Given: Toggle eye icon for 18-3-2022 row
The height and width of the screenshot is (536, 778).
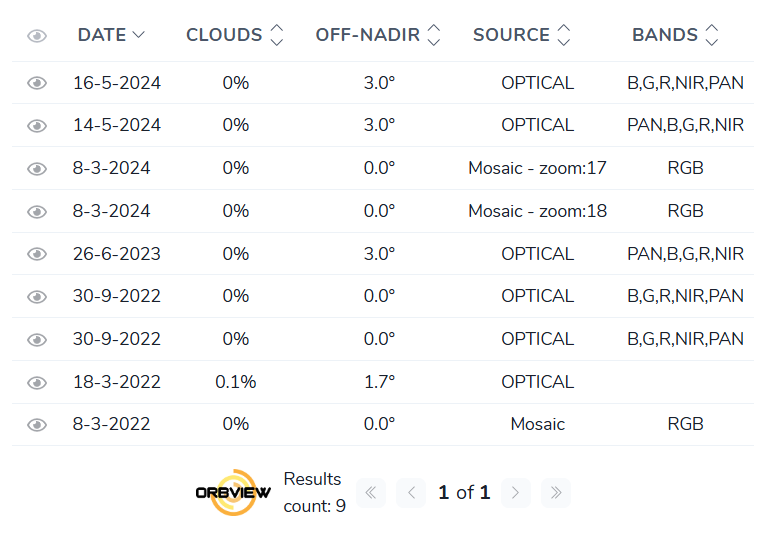Looking at the screenshot, I should [x=37, y=383].
